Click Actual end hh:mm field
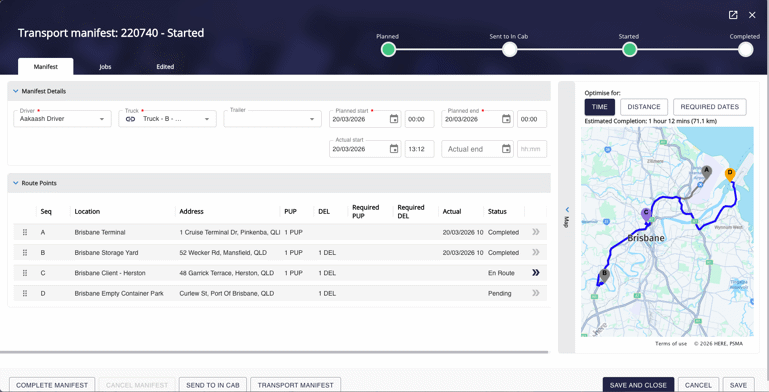This screenshot has height=392, width=769. tap(532, 149)
